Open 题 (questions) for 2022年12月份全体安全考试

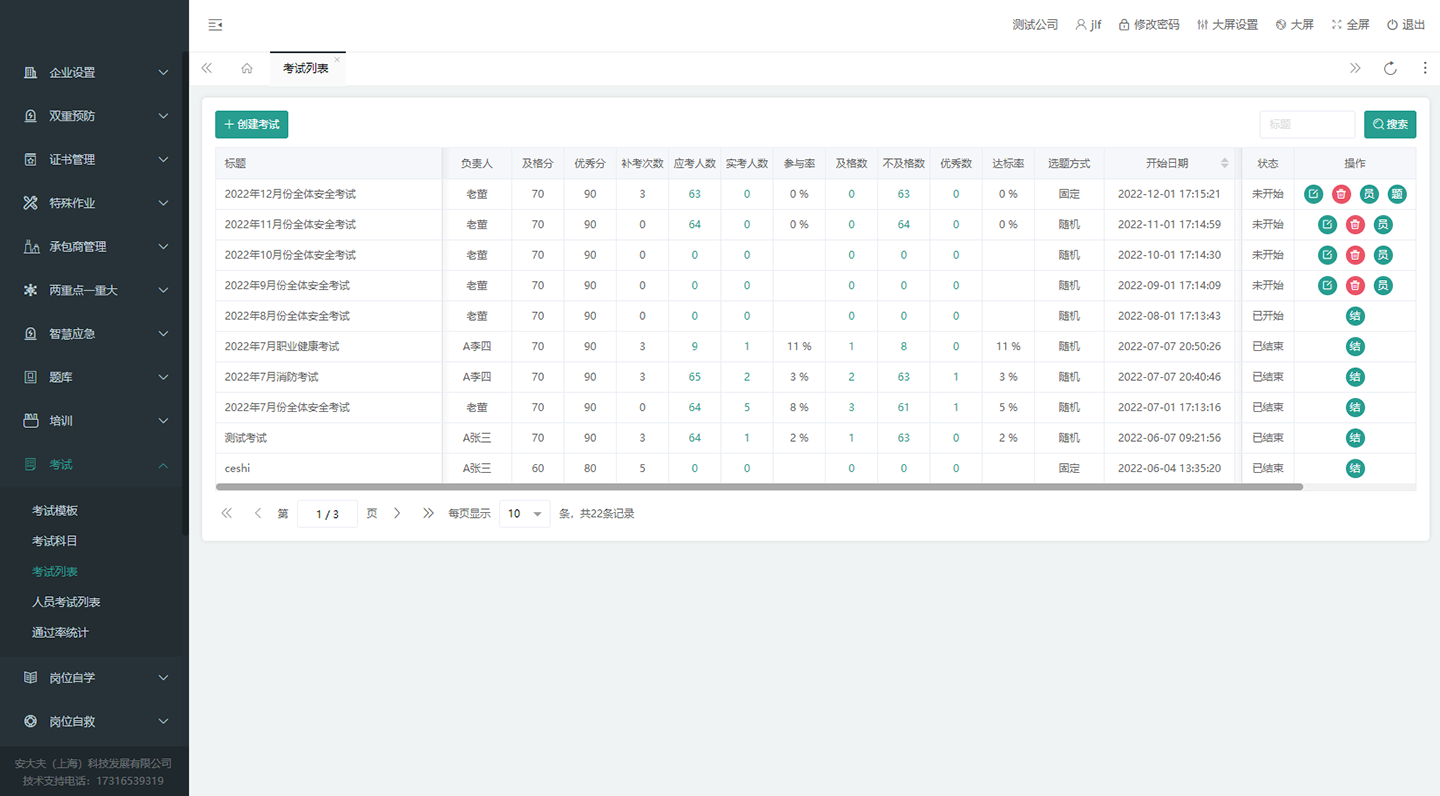coord(1397,194)
